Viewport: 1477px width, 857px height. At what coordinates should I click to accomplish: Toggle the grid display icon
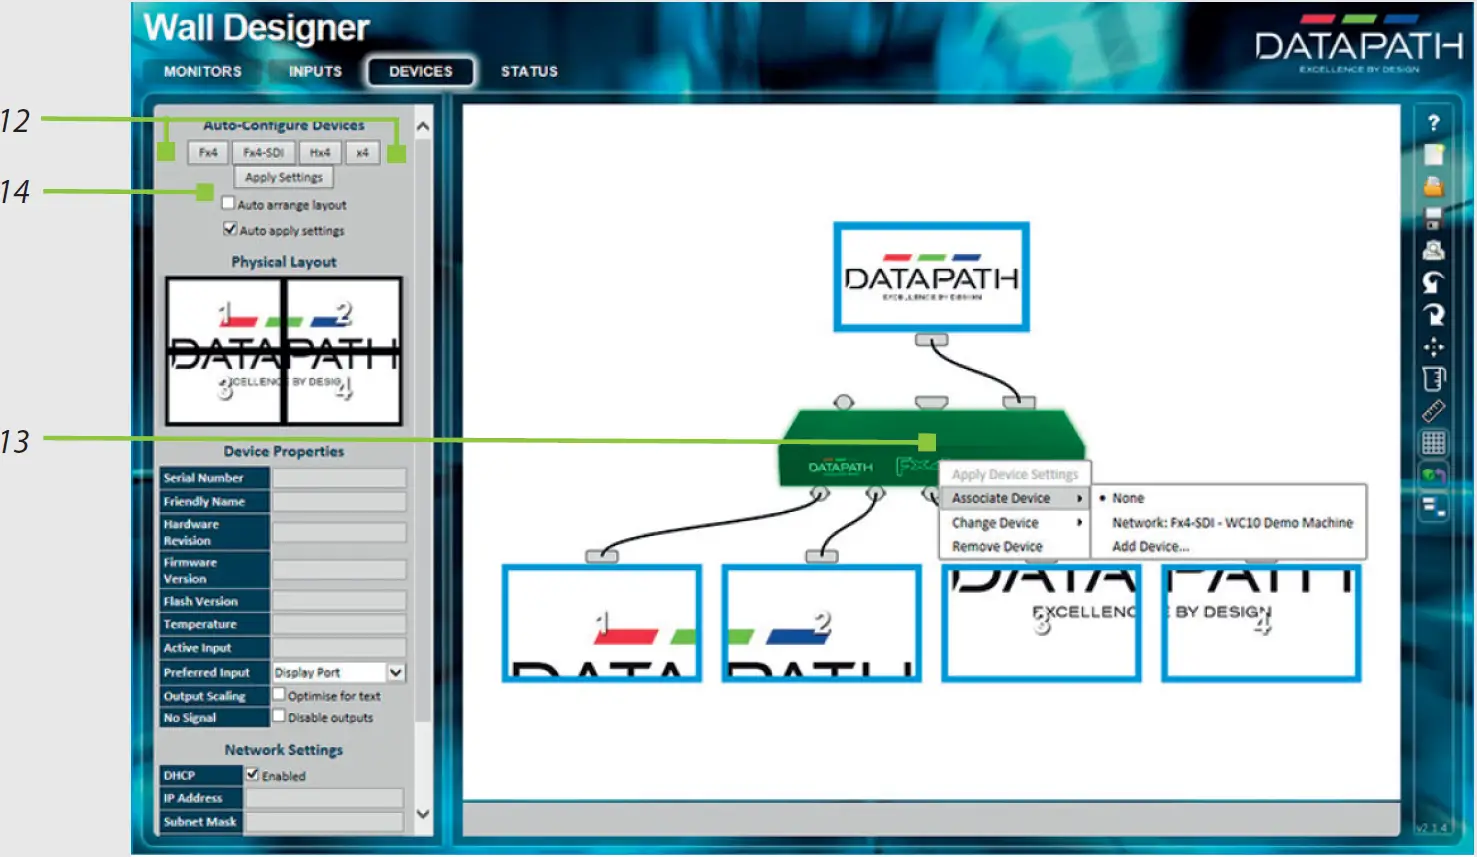(1434, 442)
